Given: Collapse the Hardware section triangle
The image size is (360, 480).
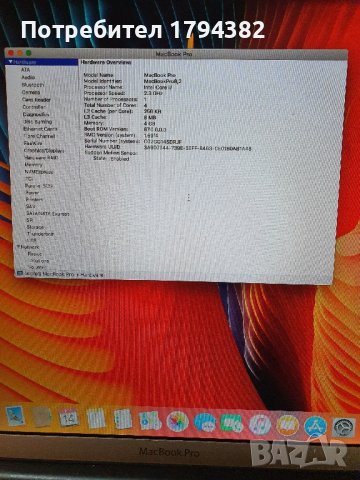Looking at the screenshot, I should [x=11, y=62].
